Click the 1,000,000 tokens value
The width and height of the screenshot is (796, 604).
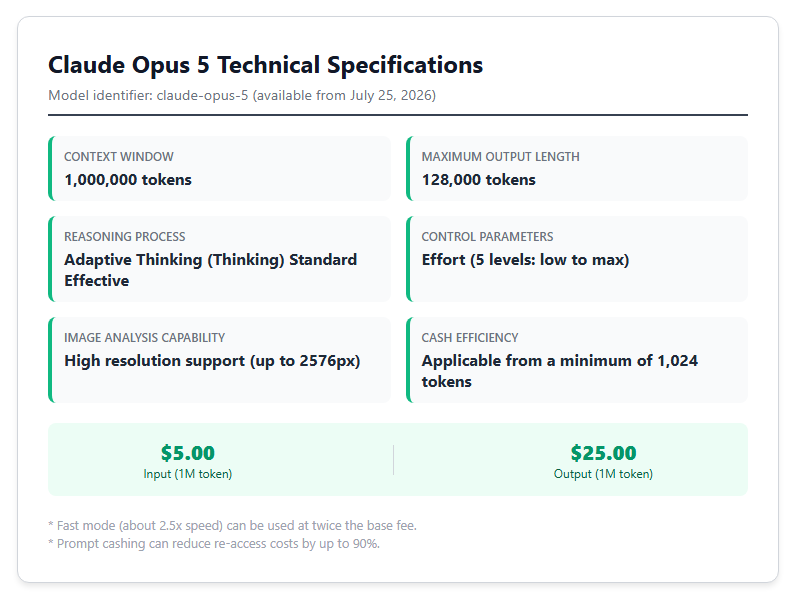click(x=128, y=180)
